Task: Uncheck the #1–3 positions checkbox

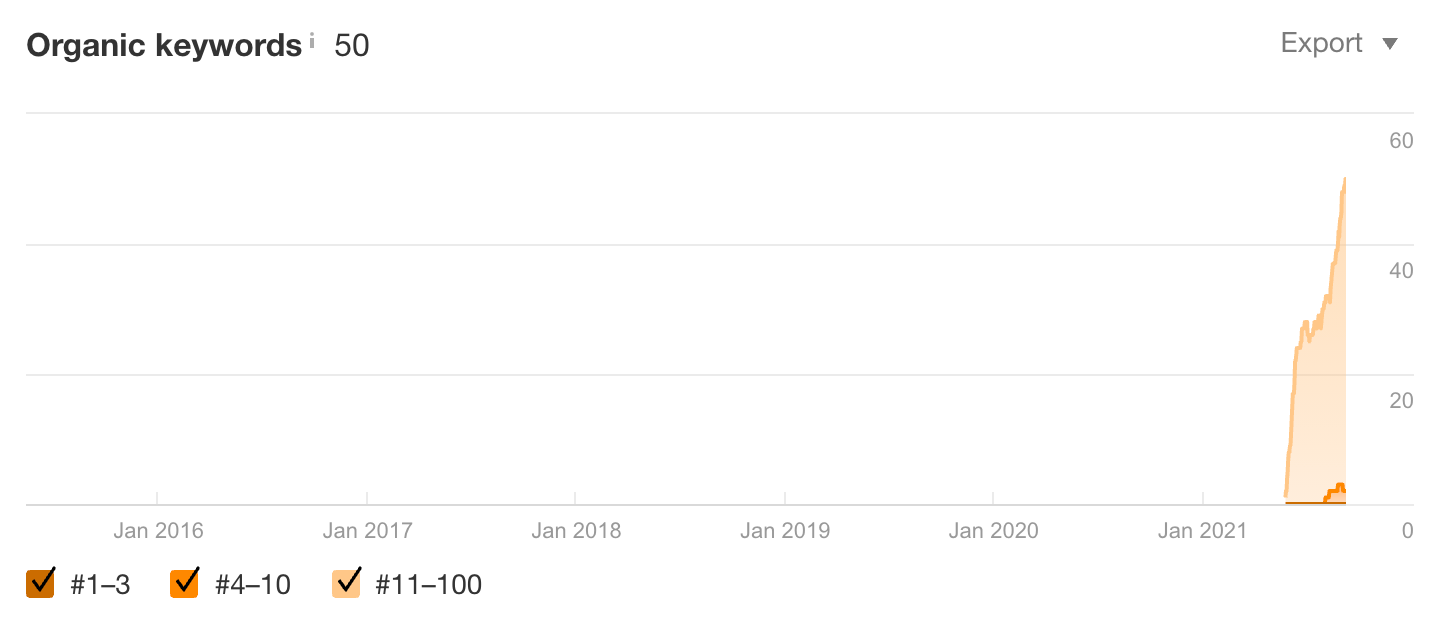Action: click(40, 582)
